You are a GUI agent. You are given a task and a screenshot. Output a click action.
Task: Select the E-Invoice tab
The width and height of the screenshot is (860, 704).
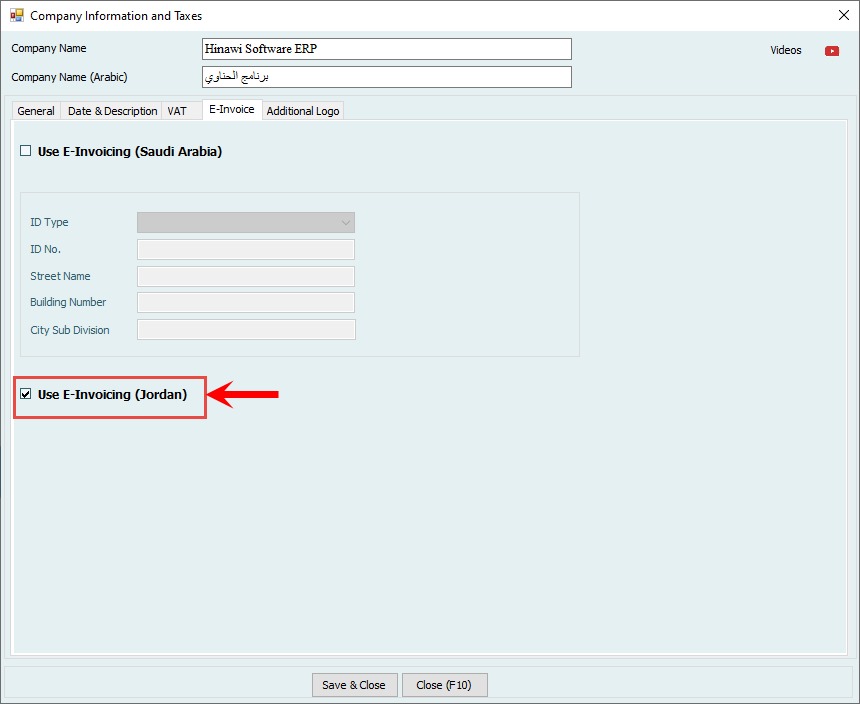(232, 109)
